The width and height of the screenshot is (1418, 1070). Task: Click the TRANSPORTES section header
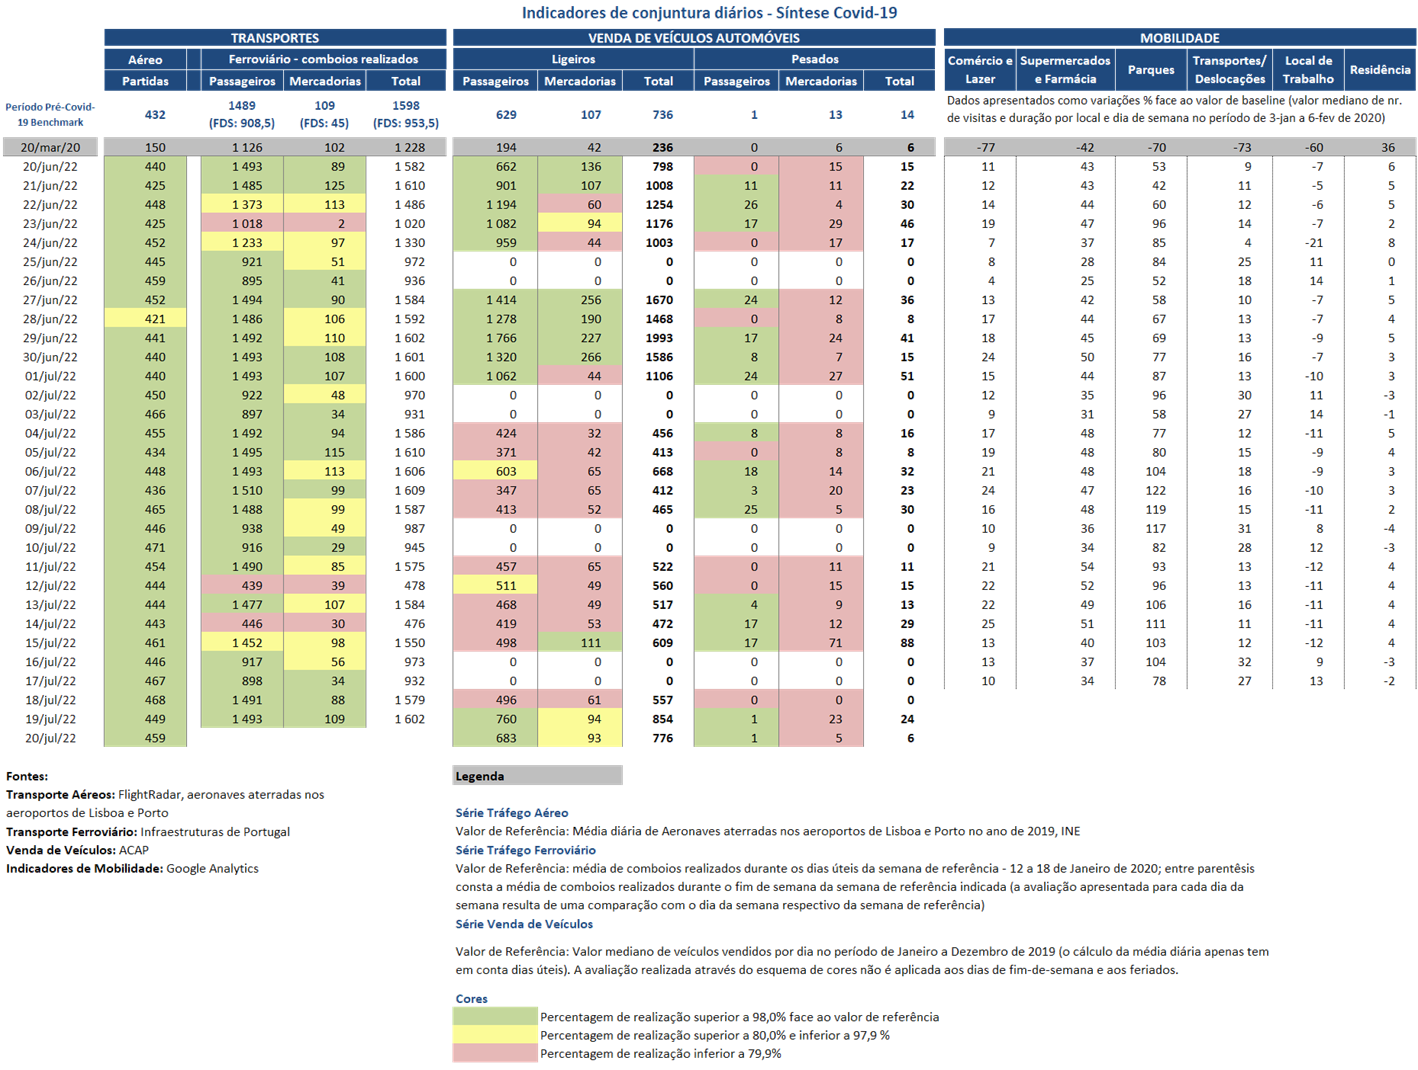click(275, 38)
